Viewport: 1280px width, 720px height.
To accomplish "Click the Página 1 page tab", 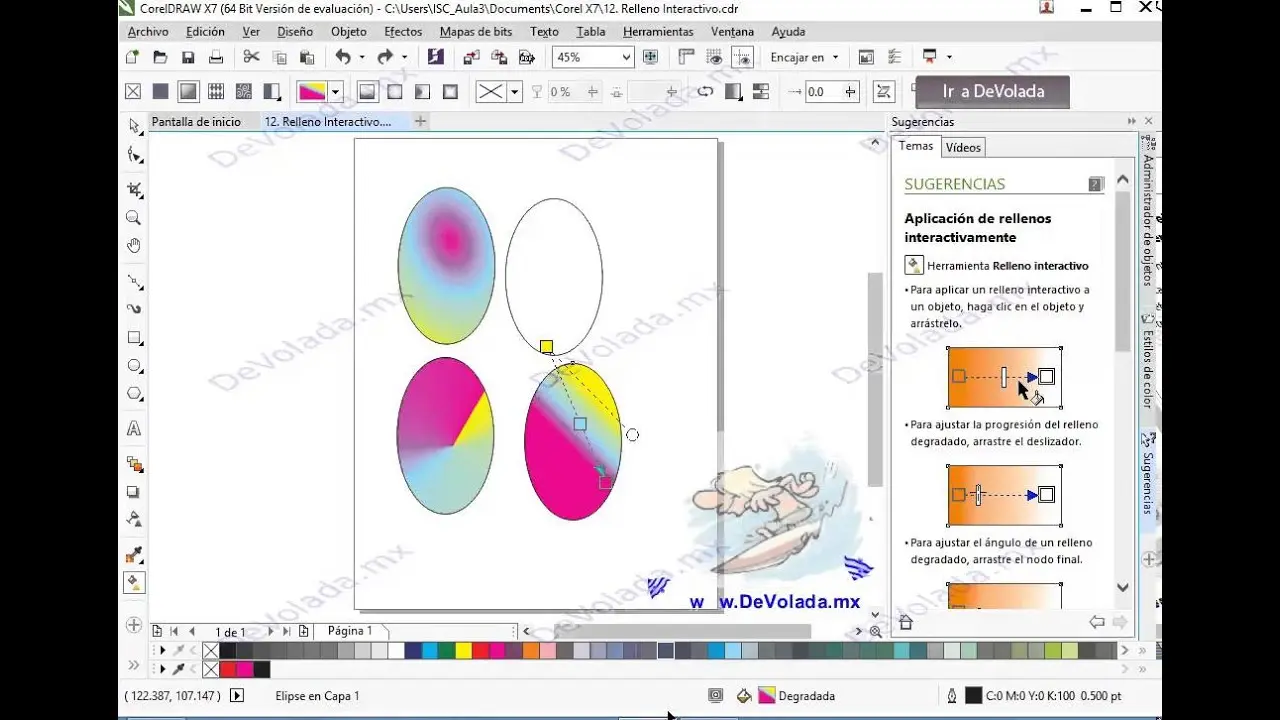I will pos(350,631).
